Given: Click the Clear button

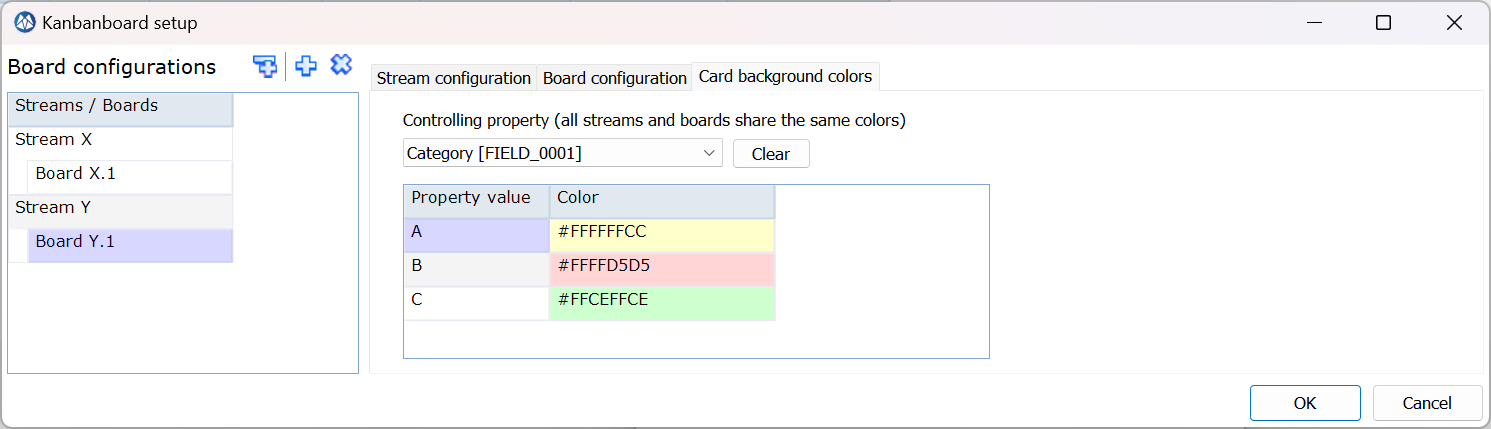Looking at the screenshot, I should tap(771, 154).
